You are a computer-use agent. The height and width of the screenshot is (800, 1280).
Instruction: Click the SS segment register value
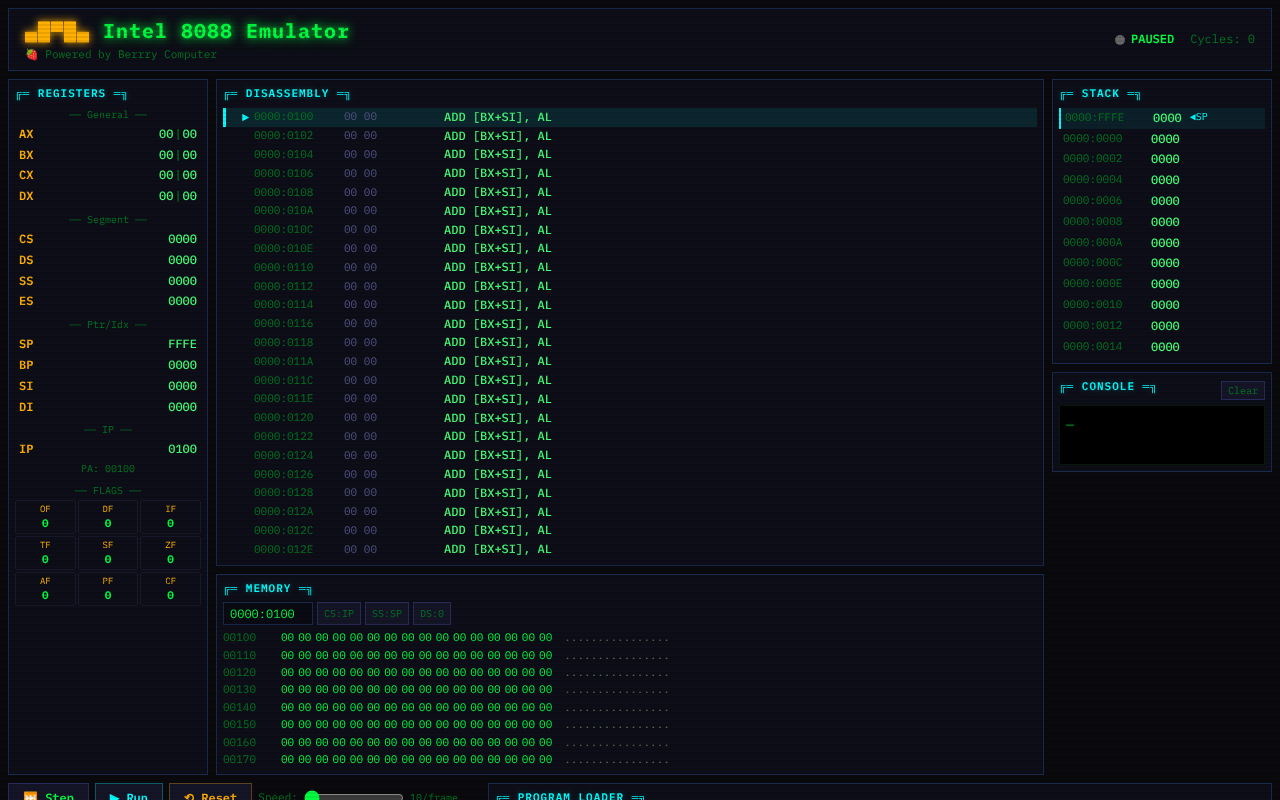[x=182, y=281]
